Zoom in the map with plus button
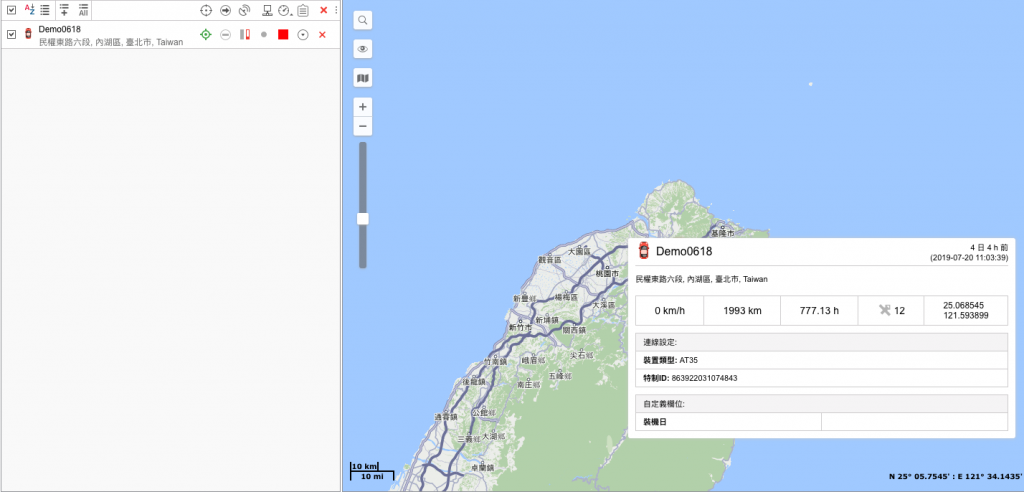 pos(363,107)
